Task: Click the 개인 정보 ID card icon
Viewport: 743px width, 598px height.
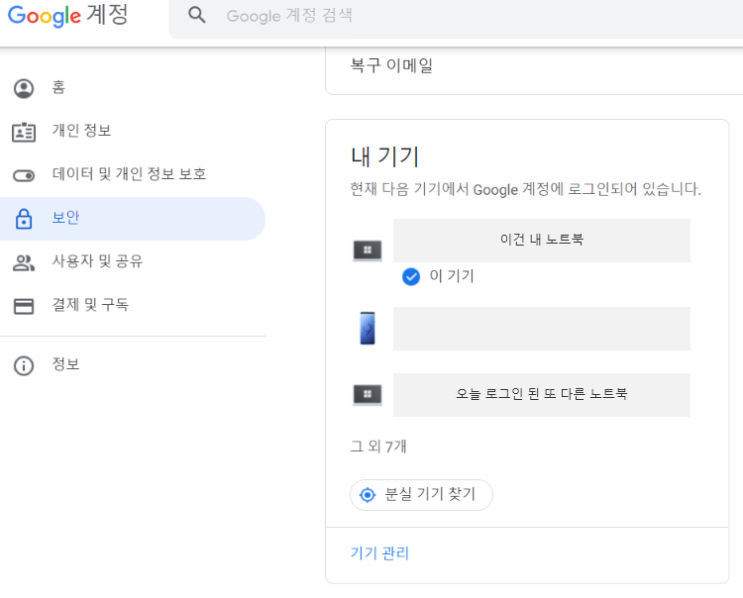Action: (x=23, y=132)
